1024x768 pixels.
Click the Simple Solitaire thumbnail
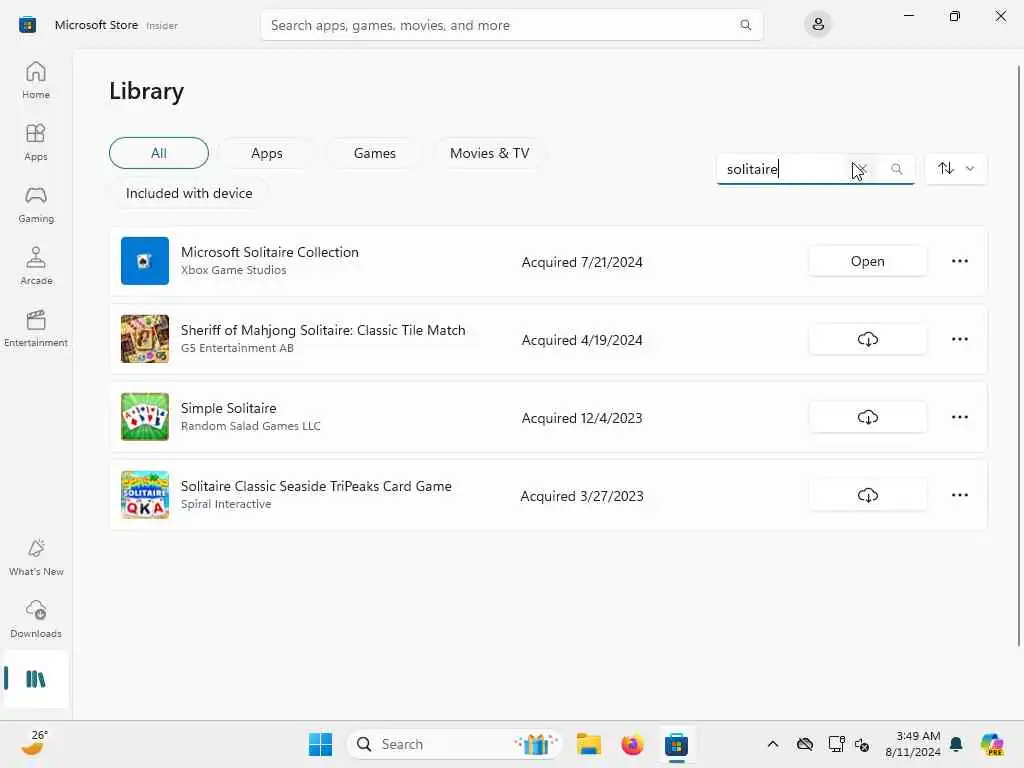point(145,417)
